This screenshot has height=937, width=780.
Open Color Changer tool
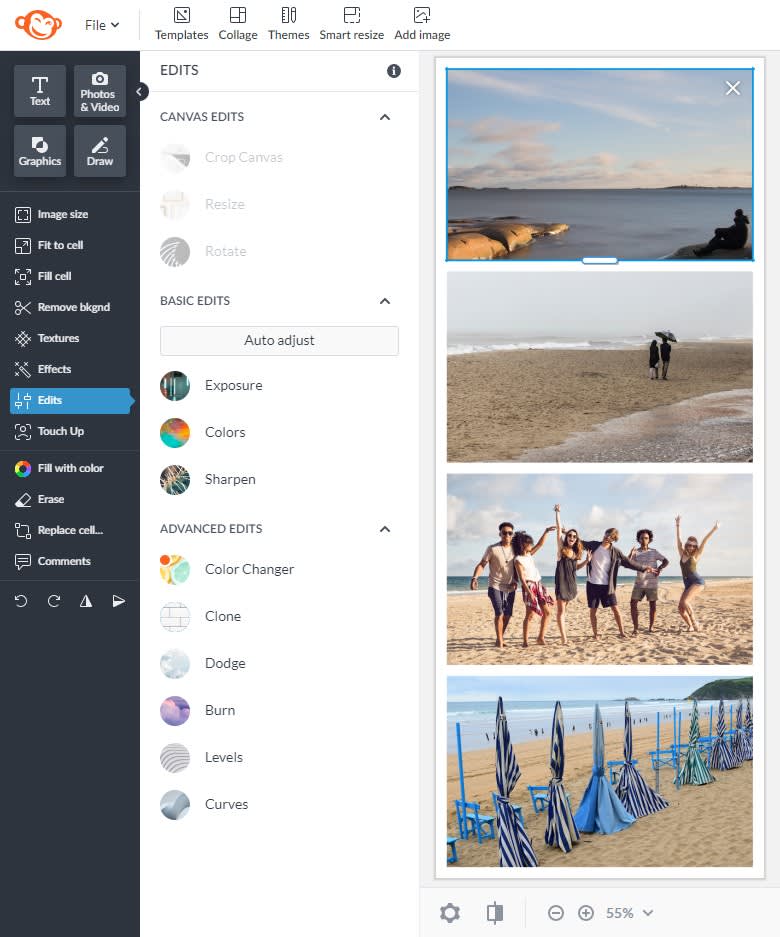point(227,569)
